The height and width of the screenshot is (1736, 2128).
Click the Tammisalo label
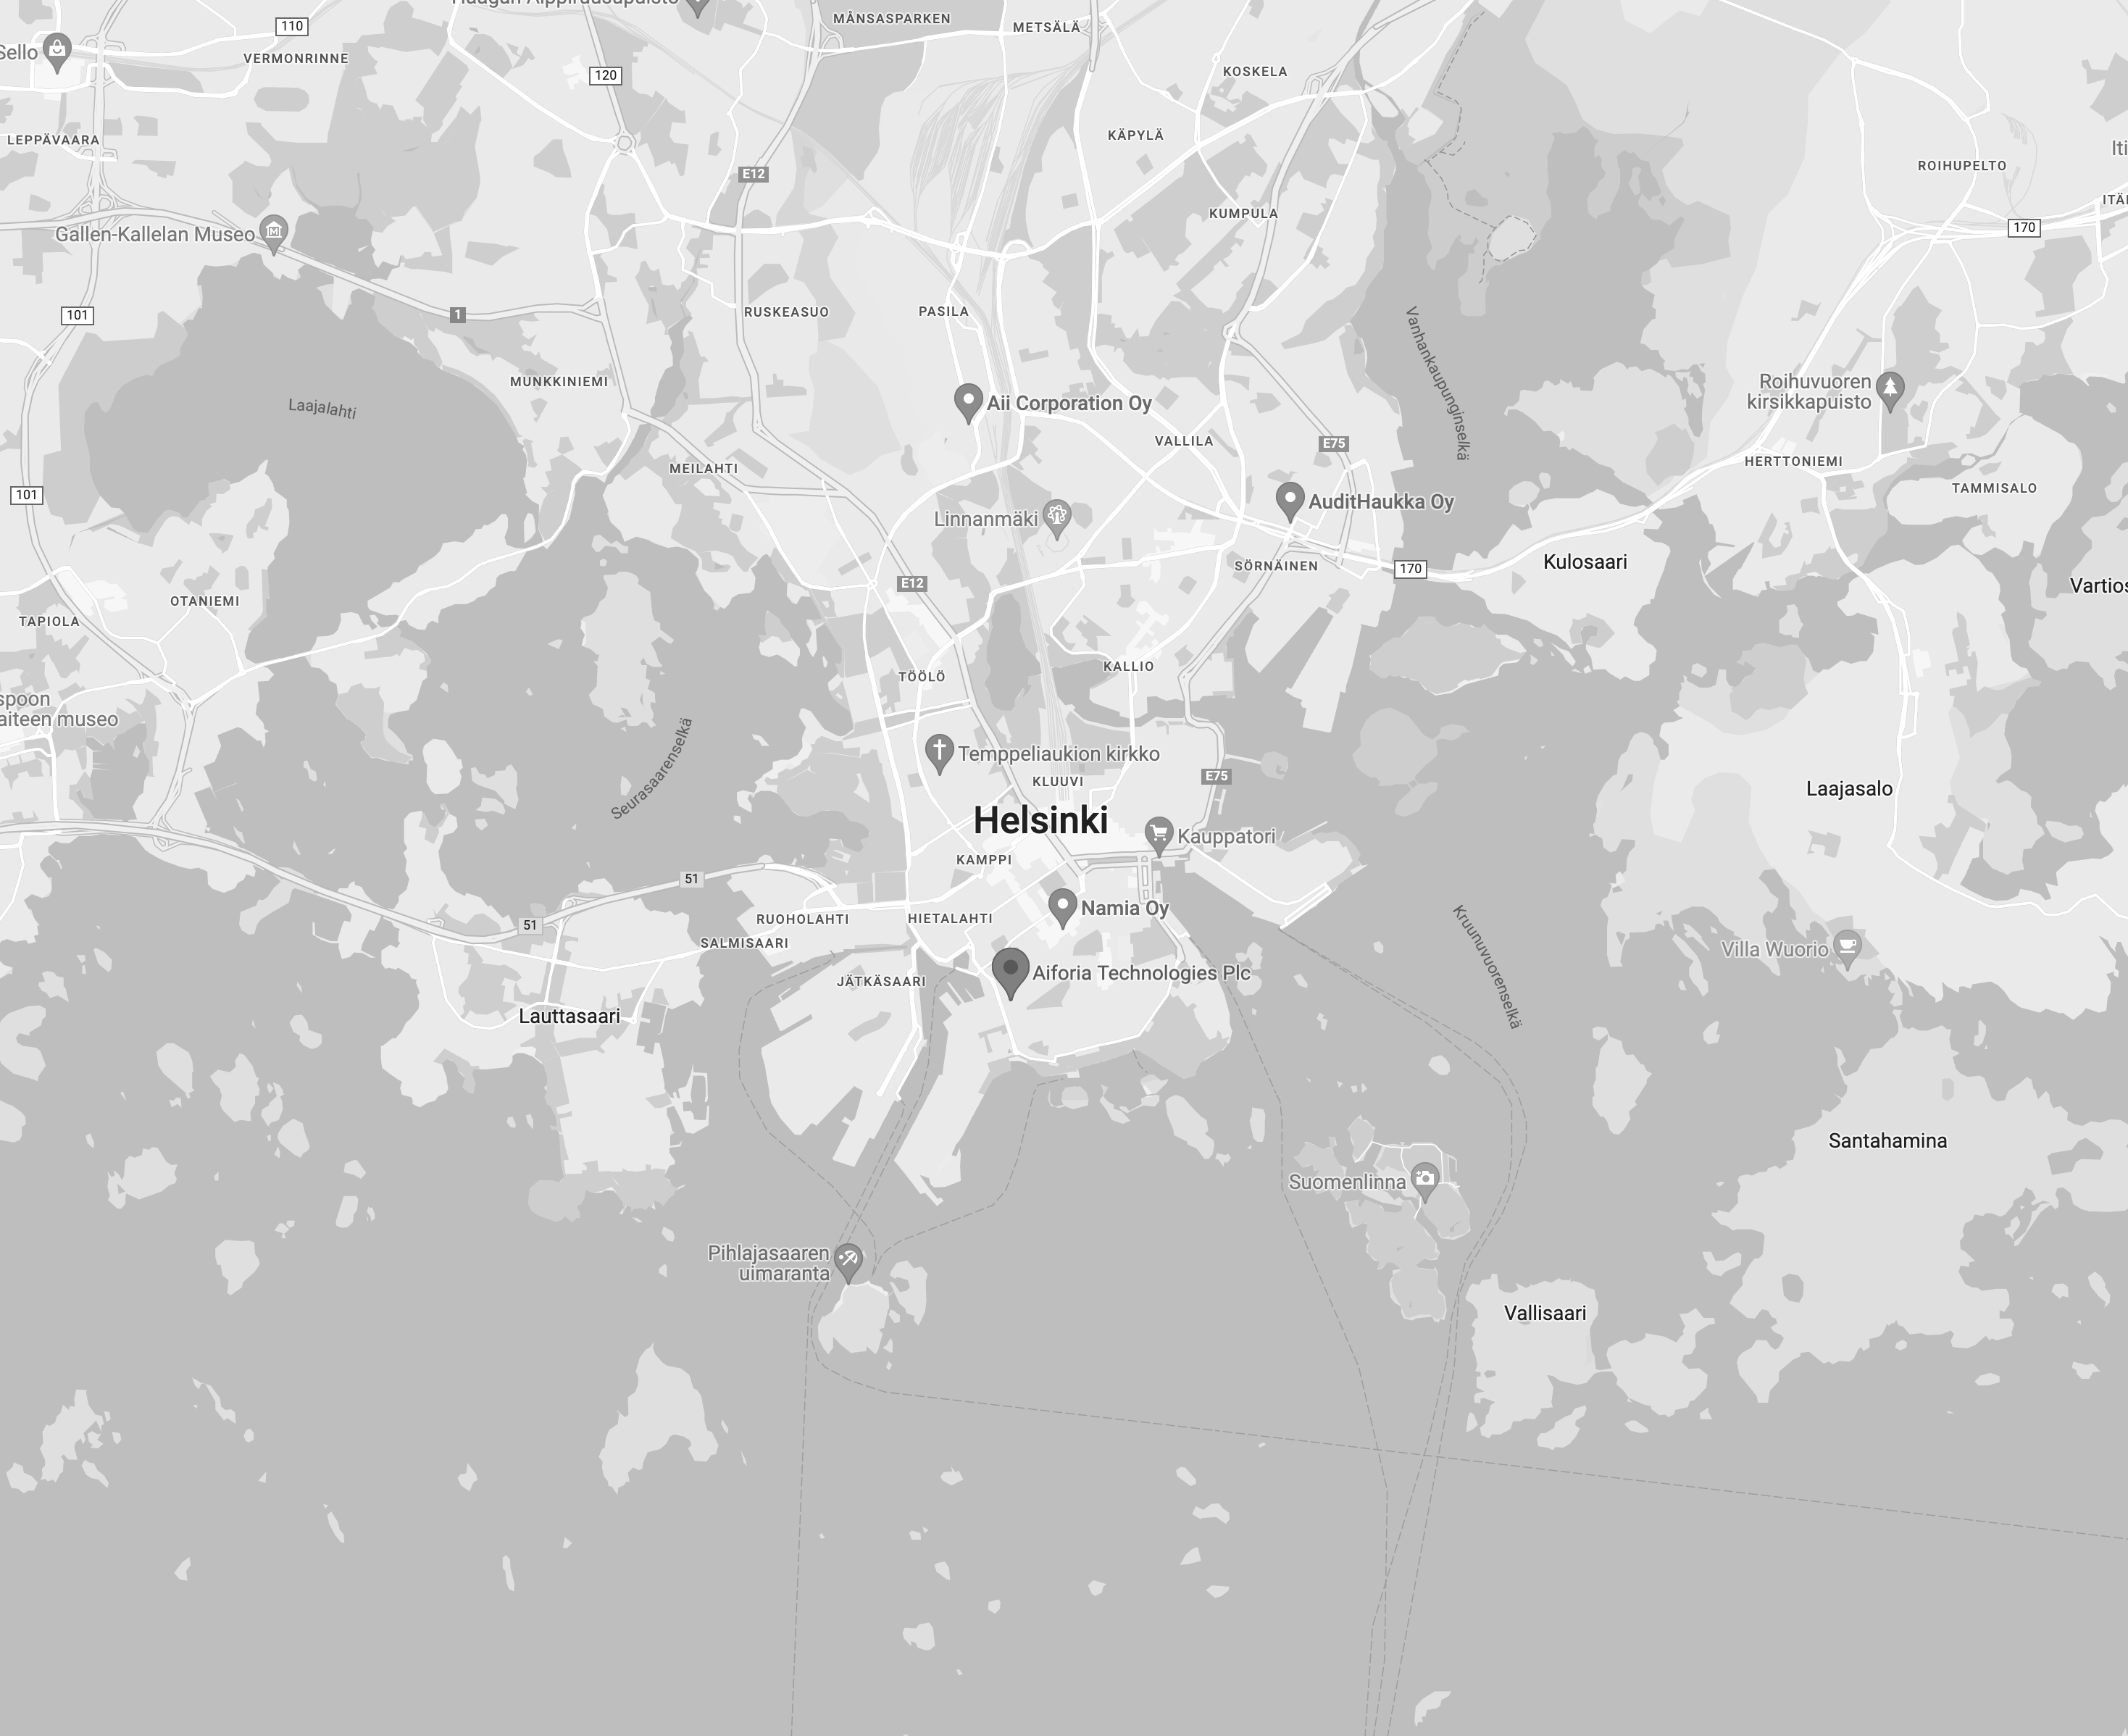point(1994,488)
